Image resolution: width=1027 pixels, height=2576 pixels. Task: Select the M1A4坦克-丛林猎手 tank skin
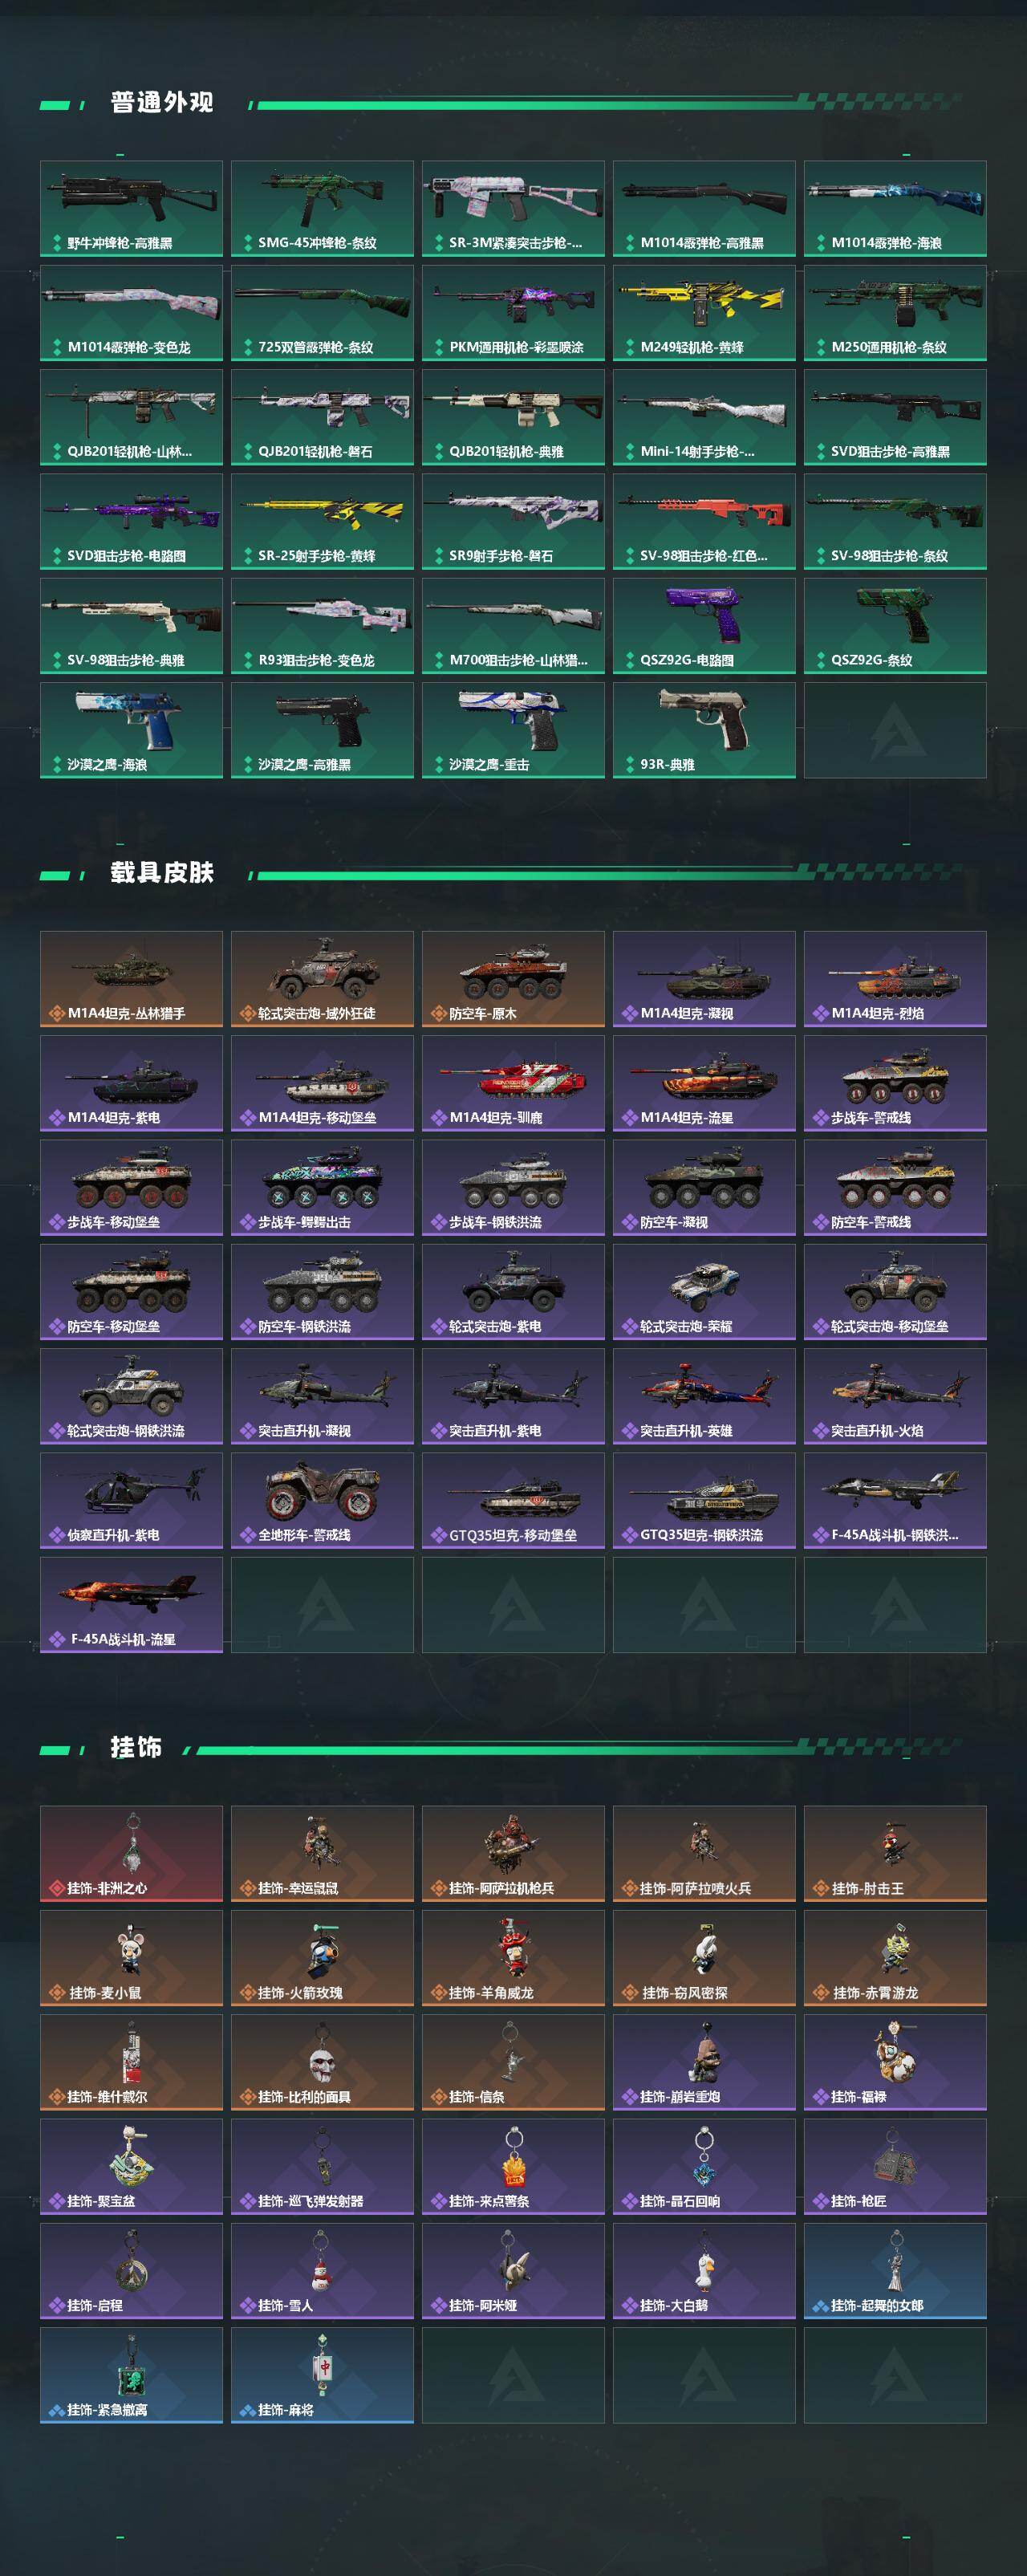(x=131, y=979)
